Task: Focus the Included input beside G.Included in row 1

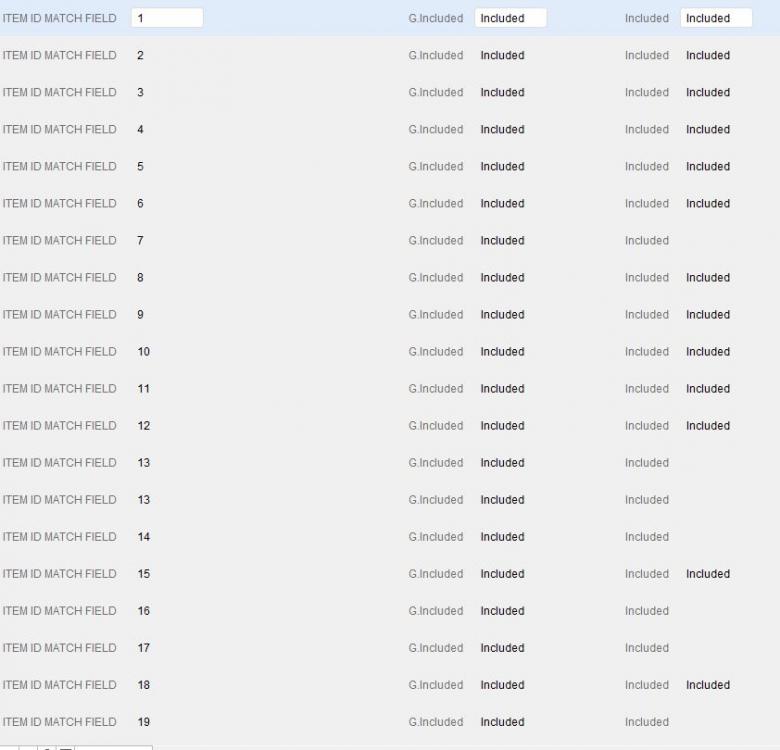Action: [x=510, y=18]
